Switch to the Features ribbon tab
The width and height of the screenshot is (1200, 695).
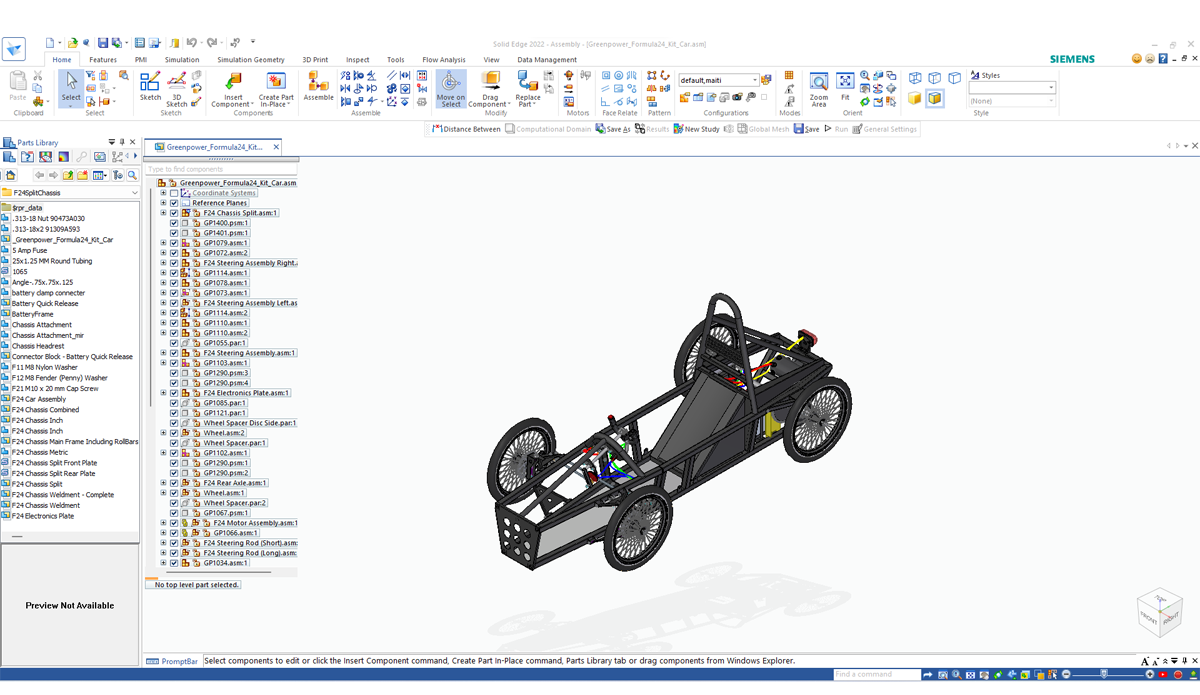pyautogui.click(x=103, y=60)
